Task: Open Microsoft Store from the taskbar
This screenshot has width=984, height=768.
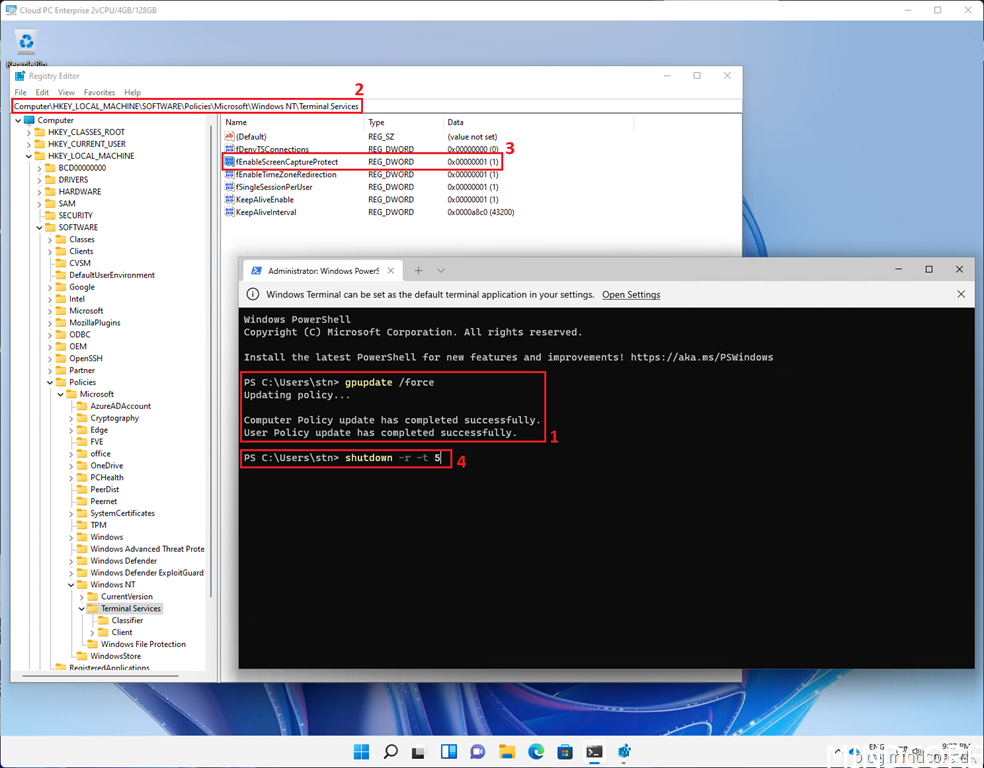Action: click(565, 752)
